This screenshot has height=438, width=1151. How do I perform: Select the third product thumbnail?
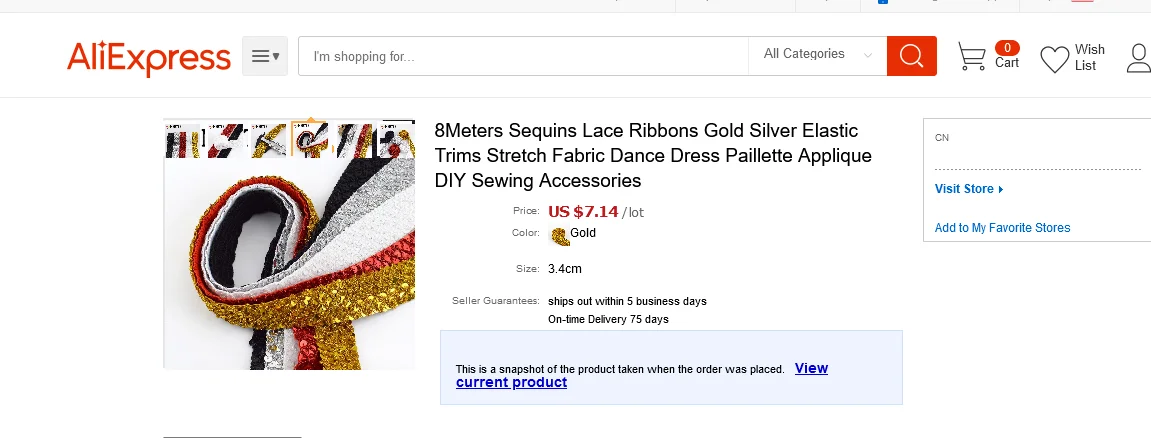tap(269, 140)
